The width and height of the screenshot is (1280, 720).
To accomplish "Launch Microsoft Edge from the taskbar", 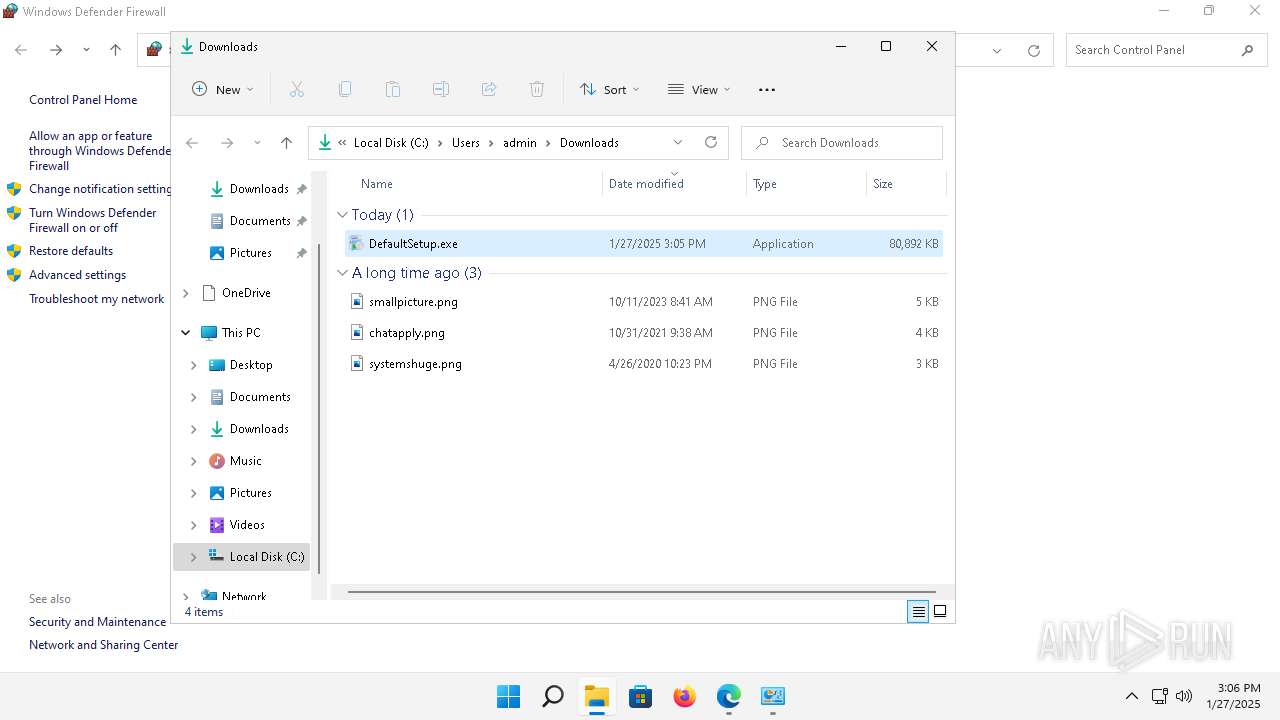I will [x=729, y=696].
